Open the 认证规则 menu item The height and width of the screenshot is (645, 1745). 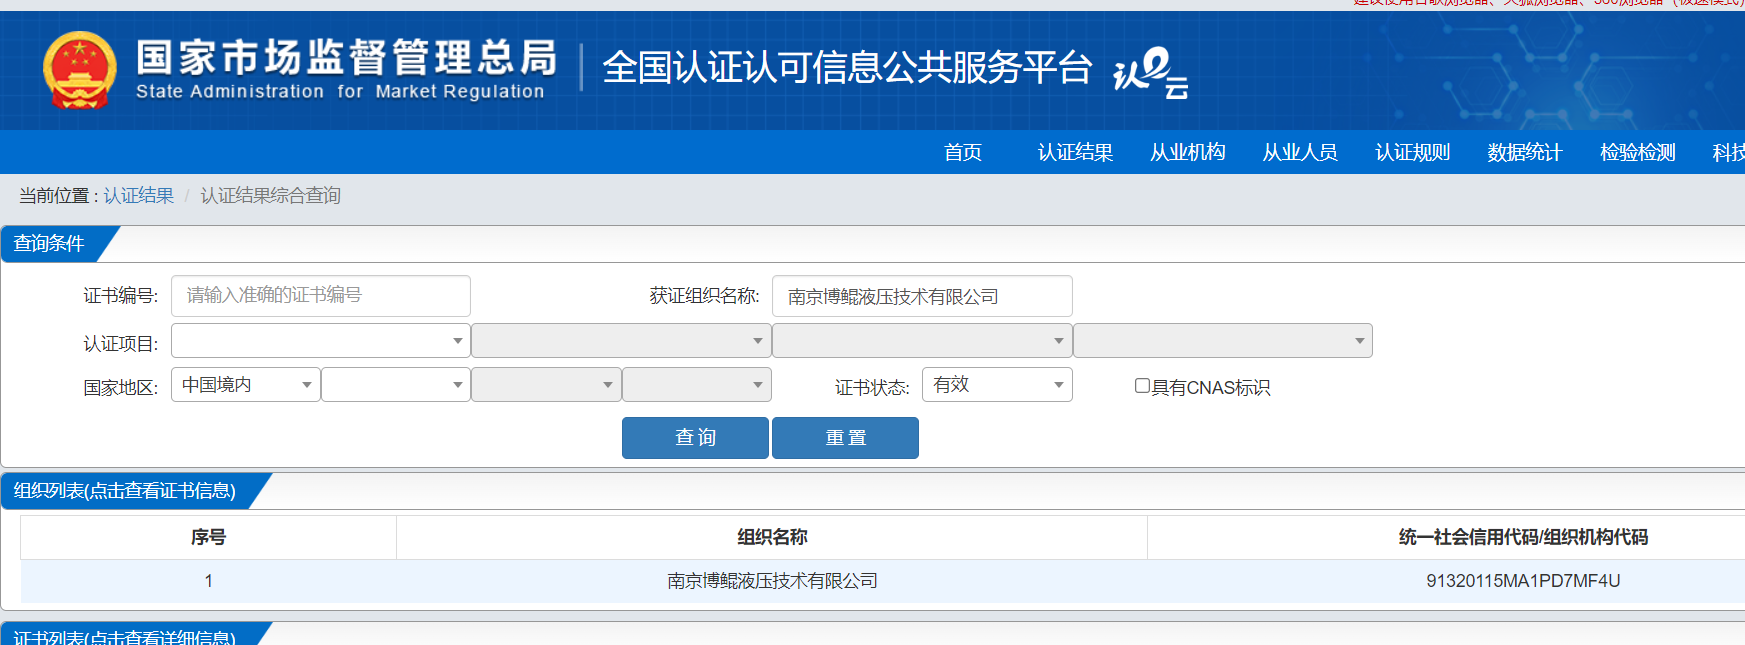pos(1412,152)
